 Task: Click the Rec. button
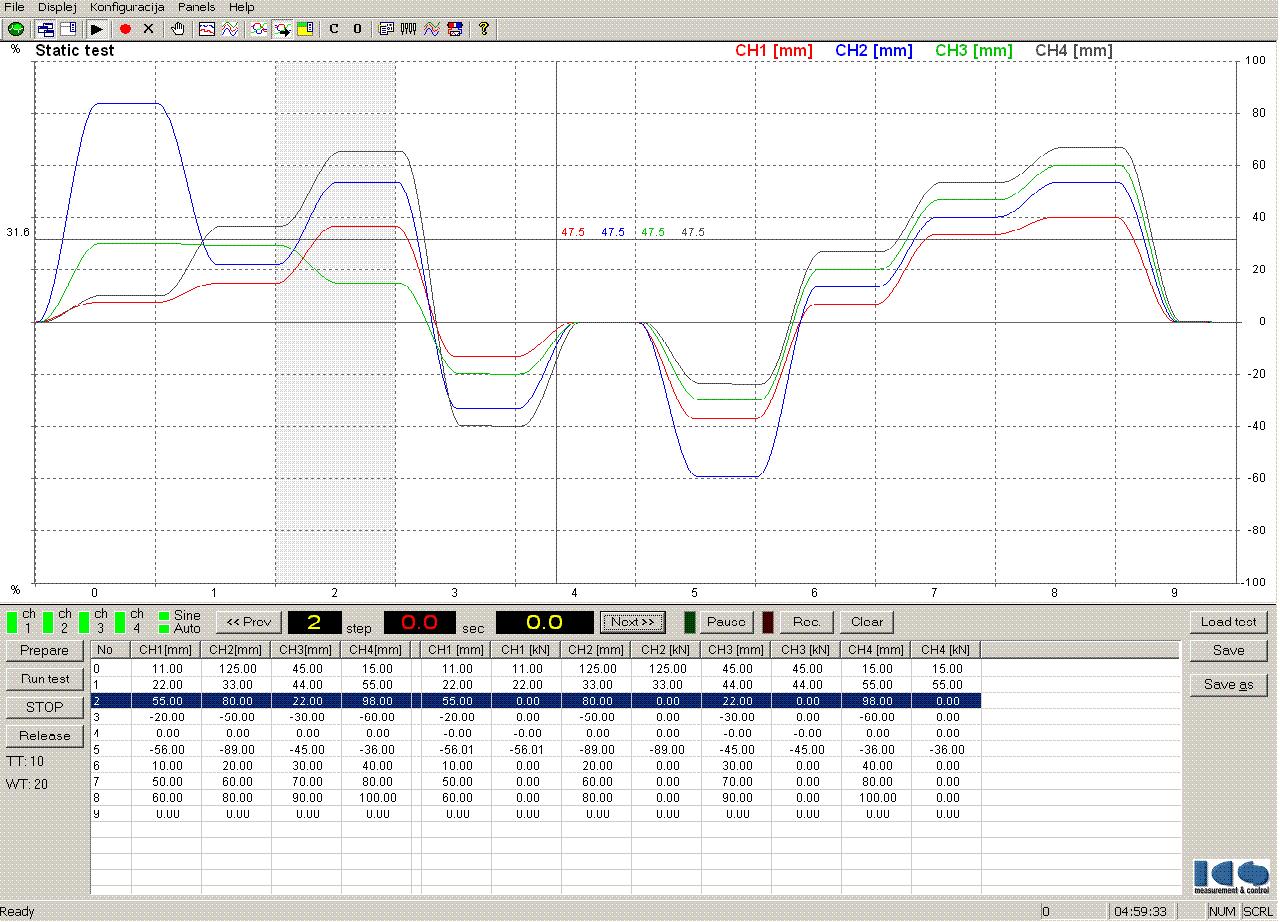tap(806, 622)
